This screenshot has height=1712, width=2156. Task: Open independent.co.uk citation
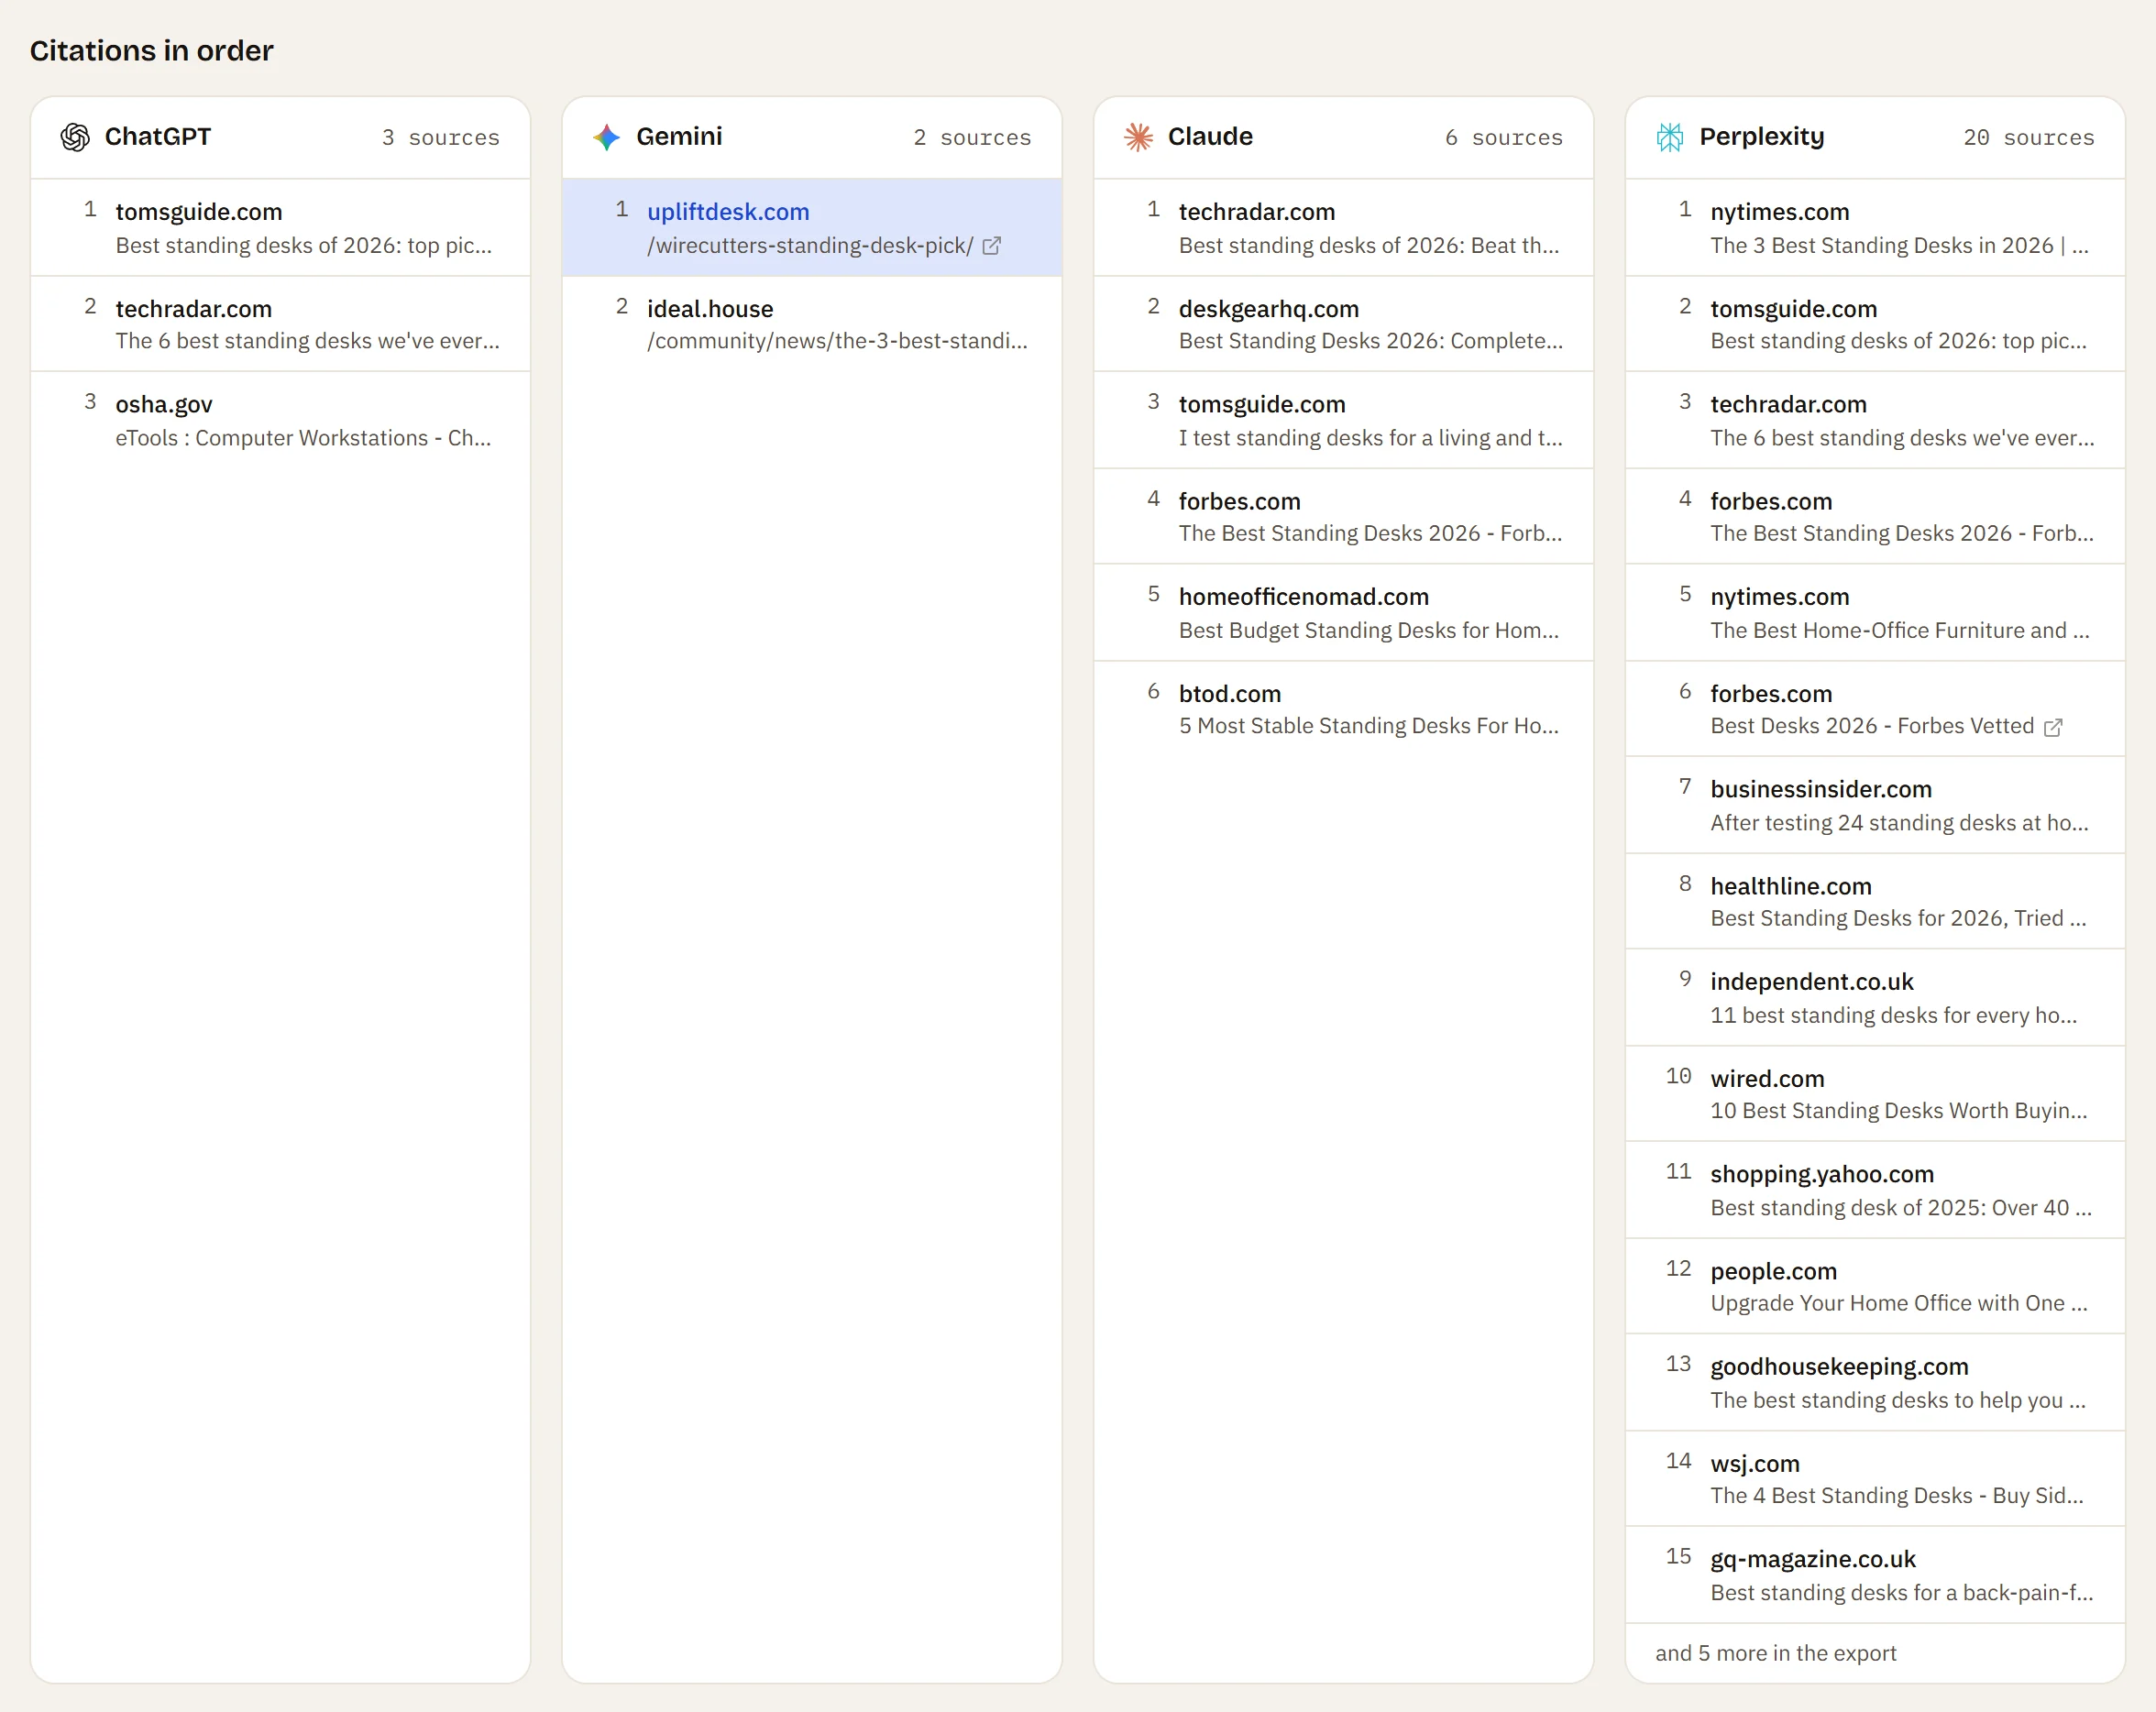[1875, 998]
